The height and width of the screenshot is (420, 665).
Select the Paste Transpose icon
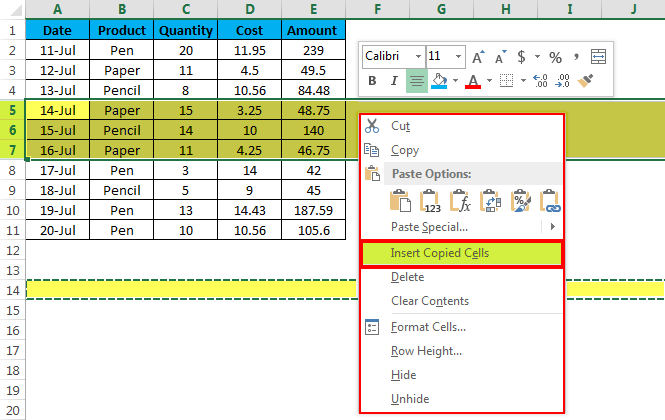[x=491, y=201]
